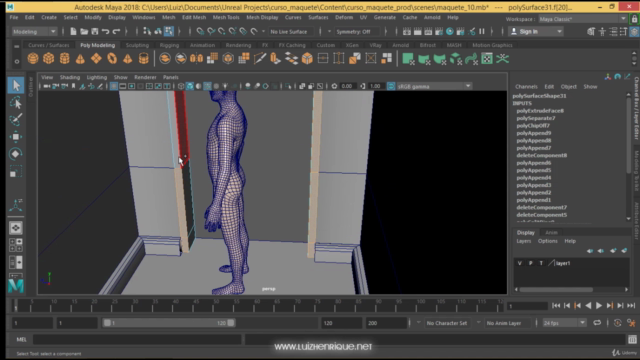Viewport: 640px width, 360px height.
Task: Click the playback range slider bar
Action: tap(169, 323)
